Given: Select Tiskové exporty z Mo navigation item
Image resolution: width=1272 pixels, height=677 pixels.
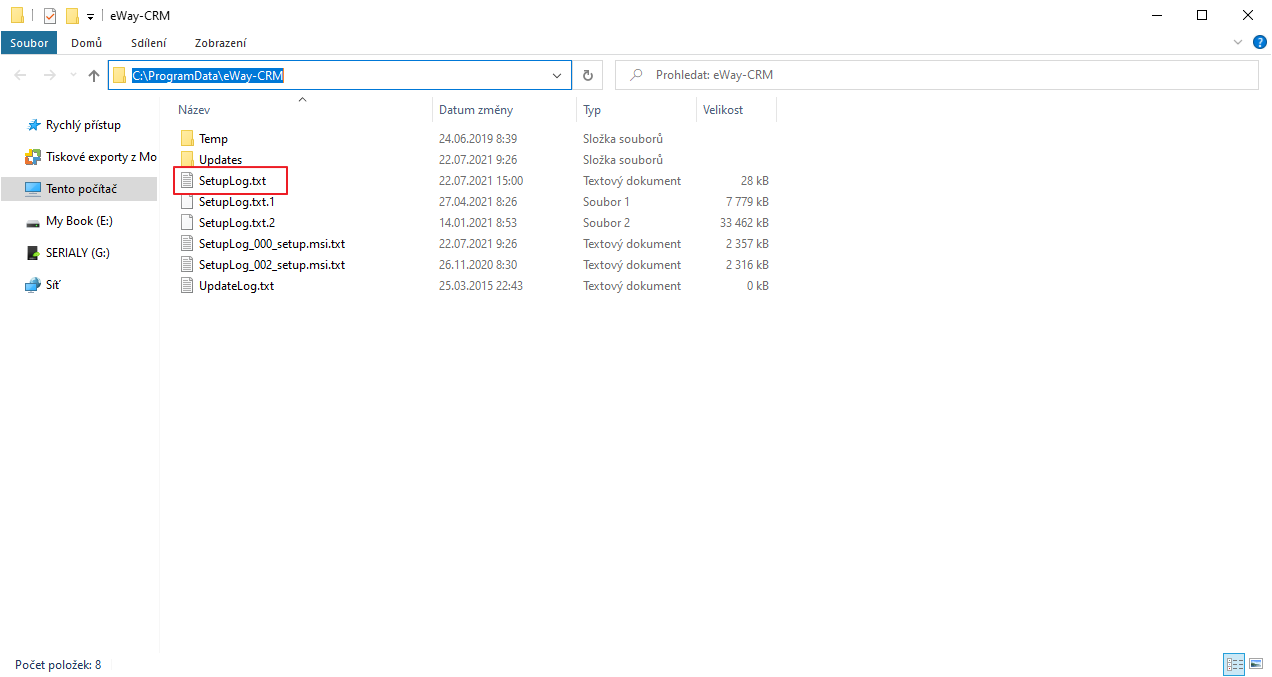Looking at the screenshot, I should tap(101, 157).
